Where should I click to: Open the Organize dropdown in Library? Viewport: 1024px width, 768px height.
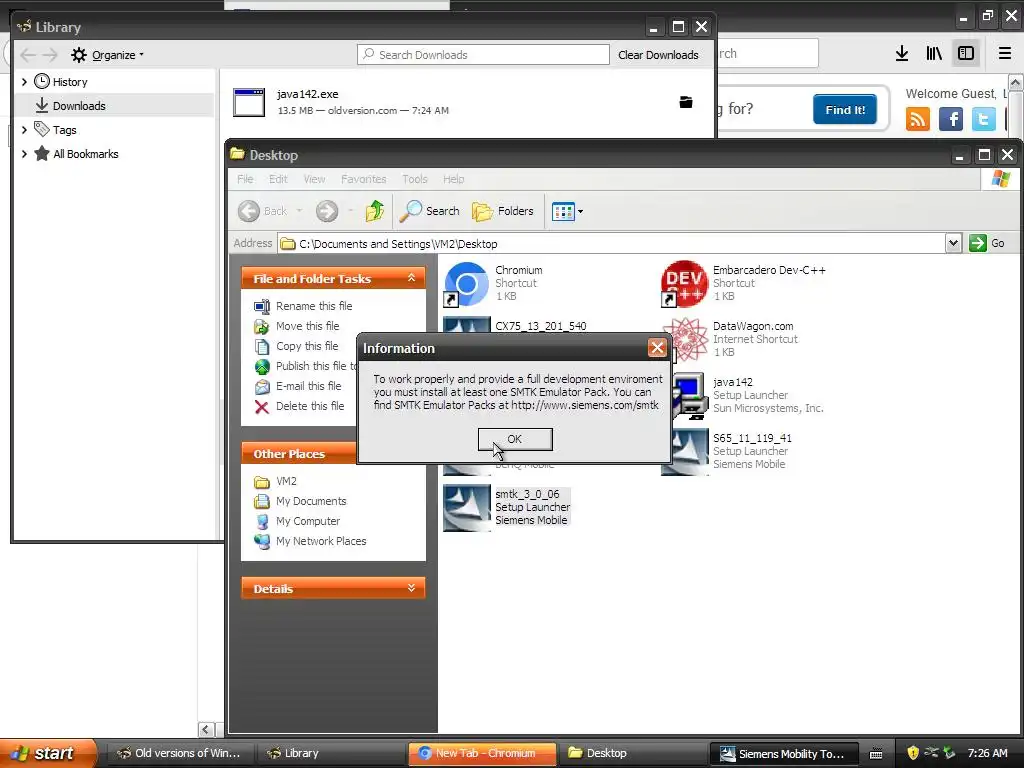(108, 55)
